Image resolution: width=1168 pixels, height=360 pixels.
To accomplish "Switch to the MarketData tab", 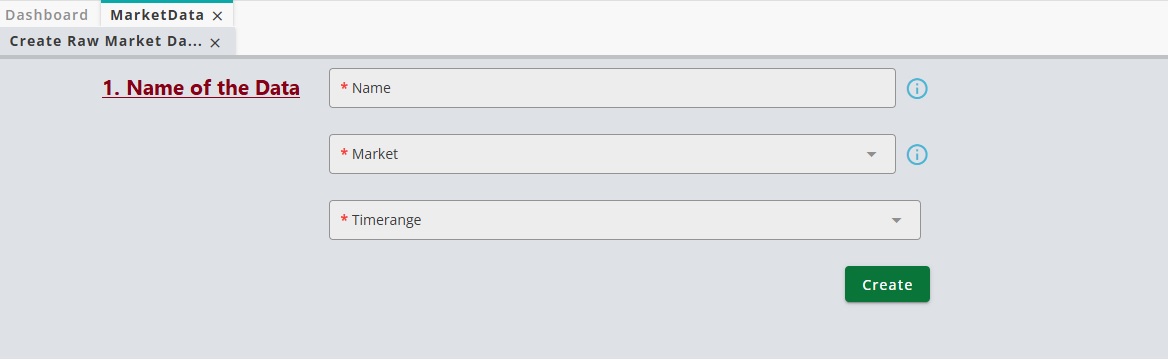I will click(x=157, y=15).
